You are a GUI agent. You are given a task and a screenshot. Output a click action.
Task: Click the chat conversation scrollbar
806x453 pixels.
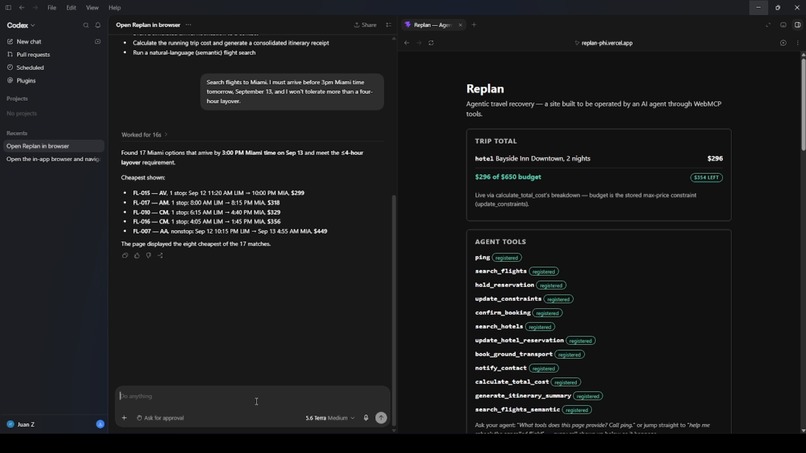394,309
